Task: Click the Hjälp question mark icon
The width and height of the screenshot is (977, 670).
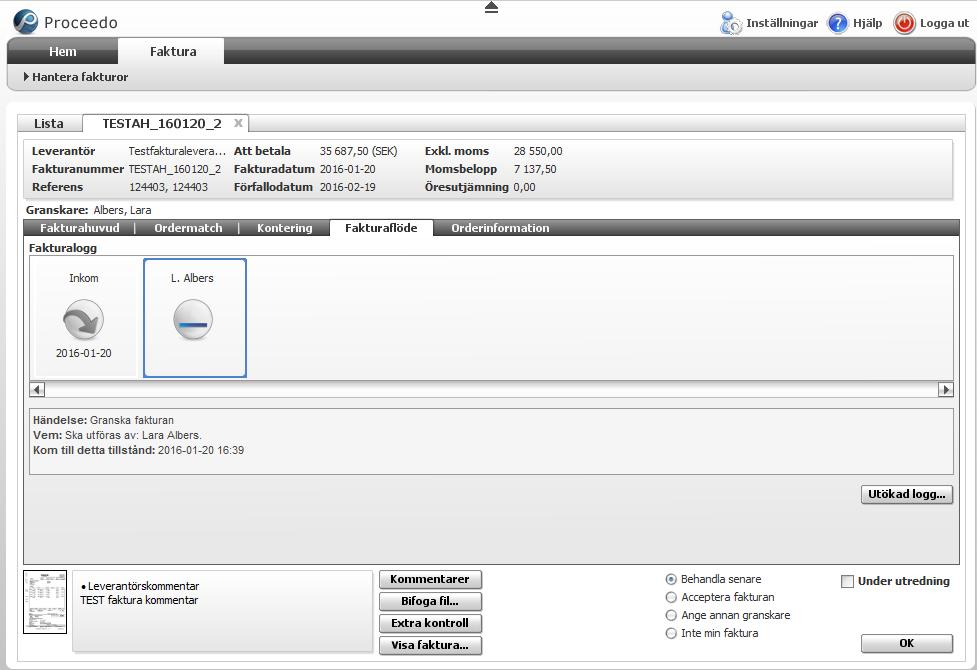Action: [837, 23]
